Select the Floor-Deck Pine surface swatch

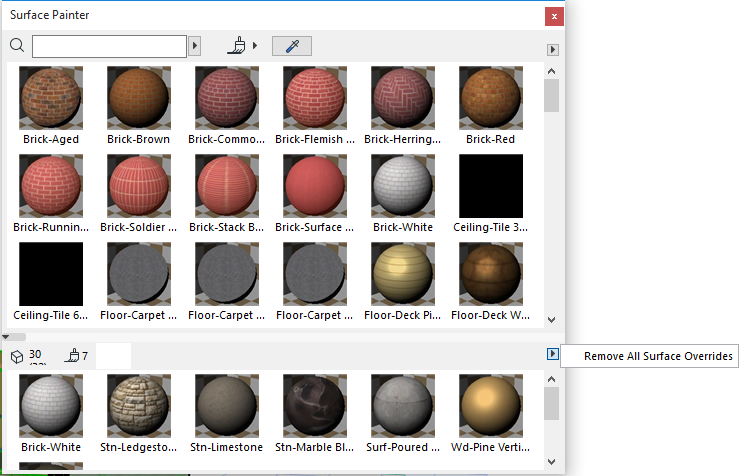coord(403,273)
